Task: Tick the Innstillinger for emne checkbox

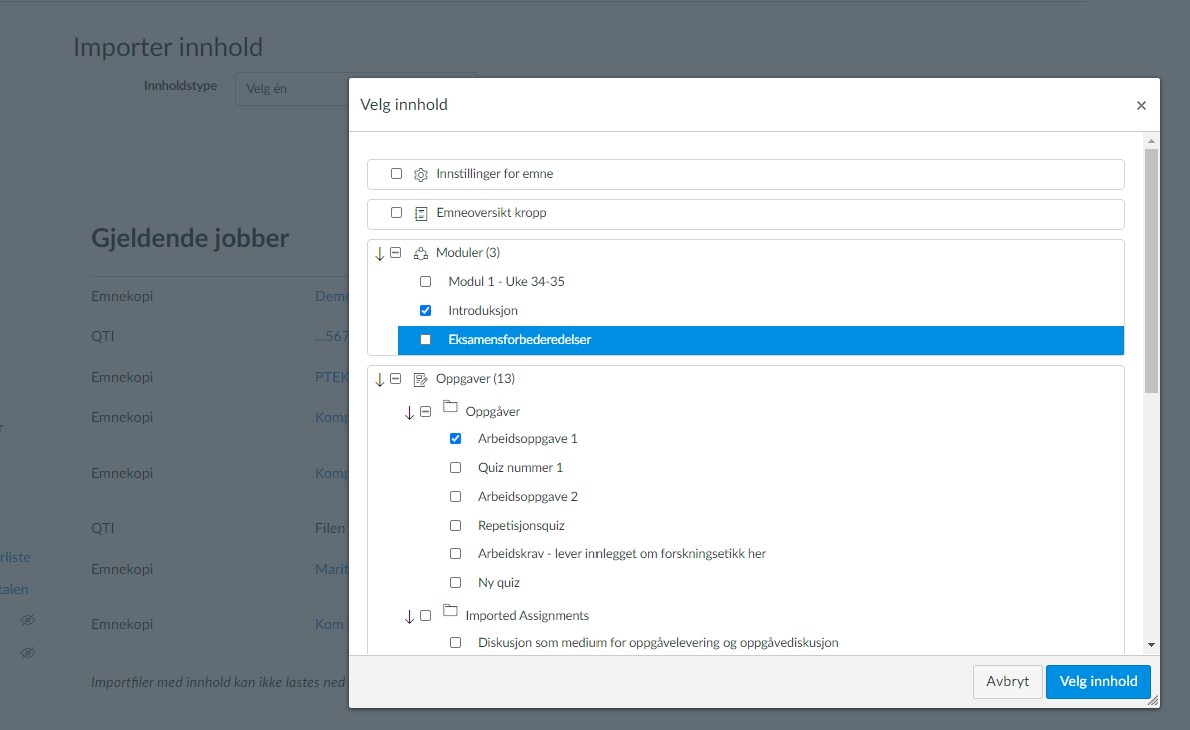Action: [396, 174]
